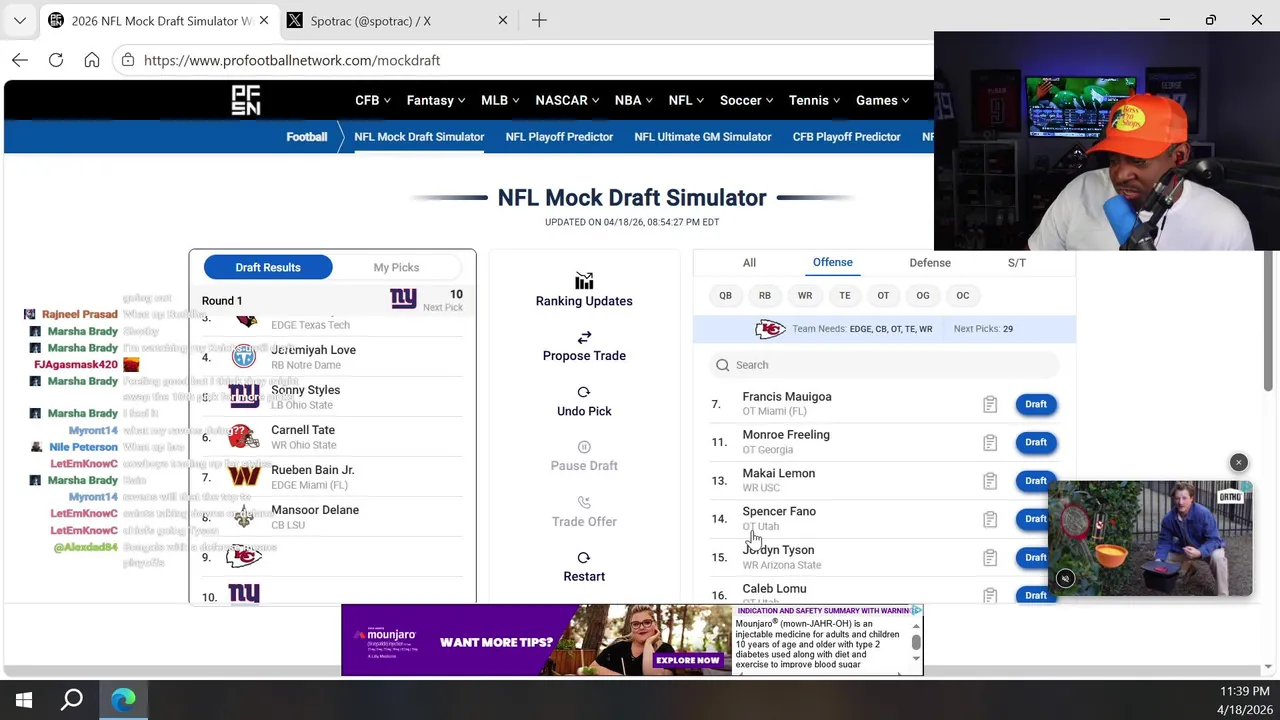Image resolution: width=1280 pixels, height=720 pixels.
Task: Expand the Games menu dropdown
Action: (883, 100)
